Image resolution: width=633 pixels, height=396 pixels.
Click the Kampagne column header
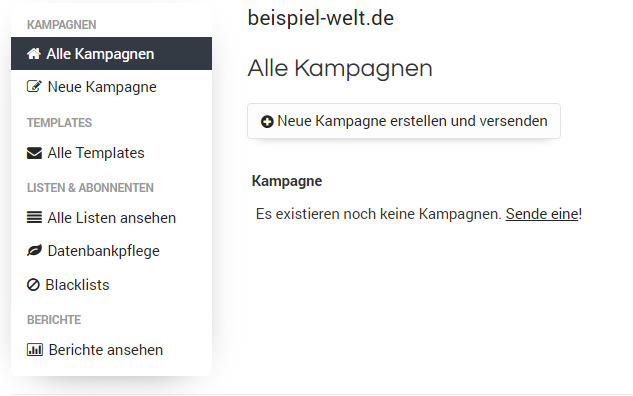pyautogui.click(x=287, y=181)
